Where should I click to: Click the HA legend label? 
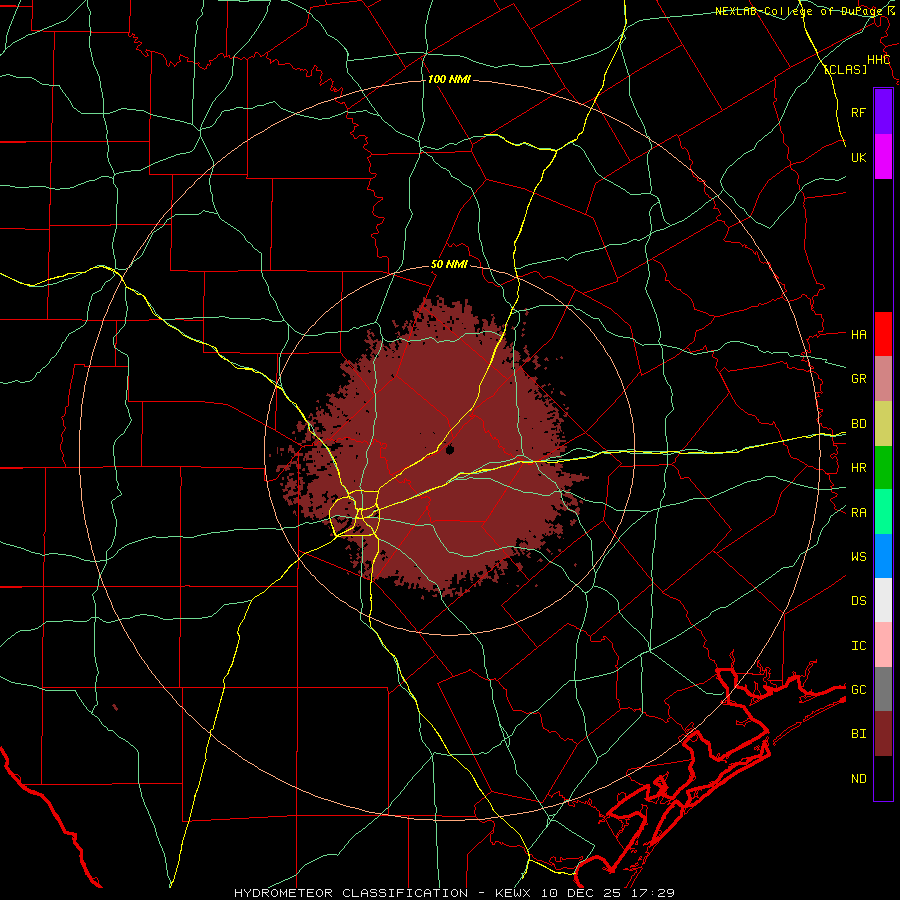(x=858, y=335)
